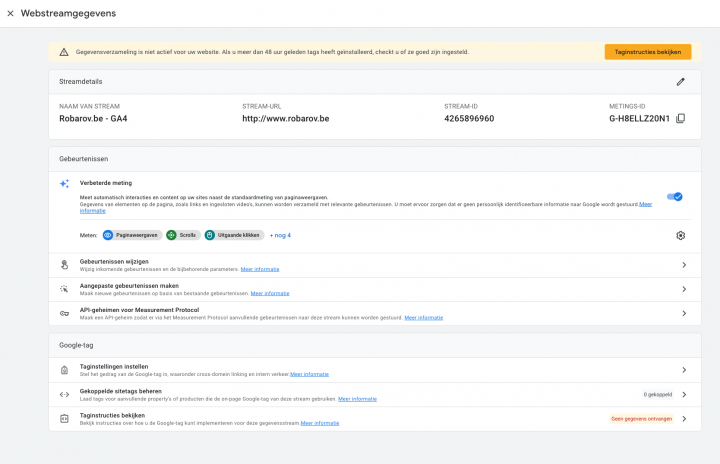Open 'Meer informatie' link for Taginstellingen
Viewport: 720px width, 464px height.
(309, 374)
